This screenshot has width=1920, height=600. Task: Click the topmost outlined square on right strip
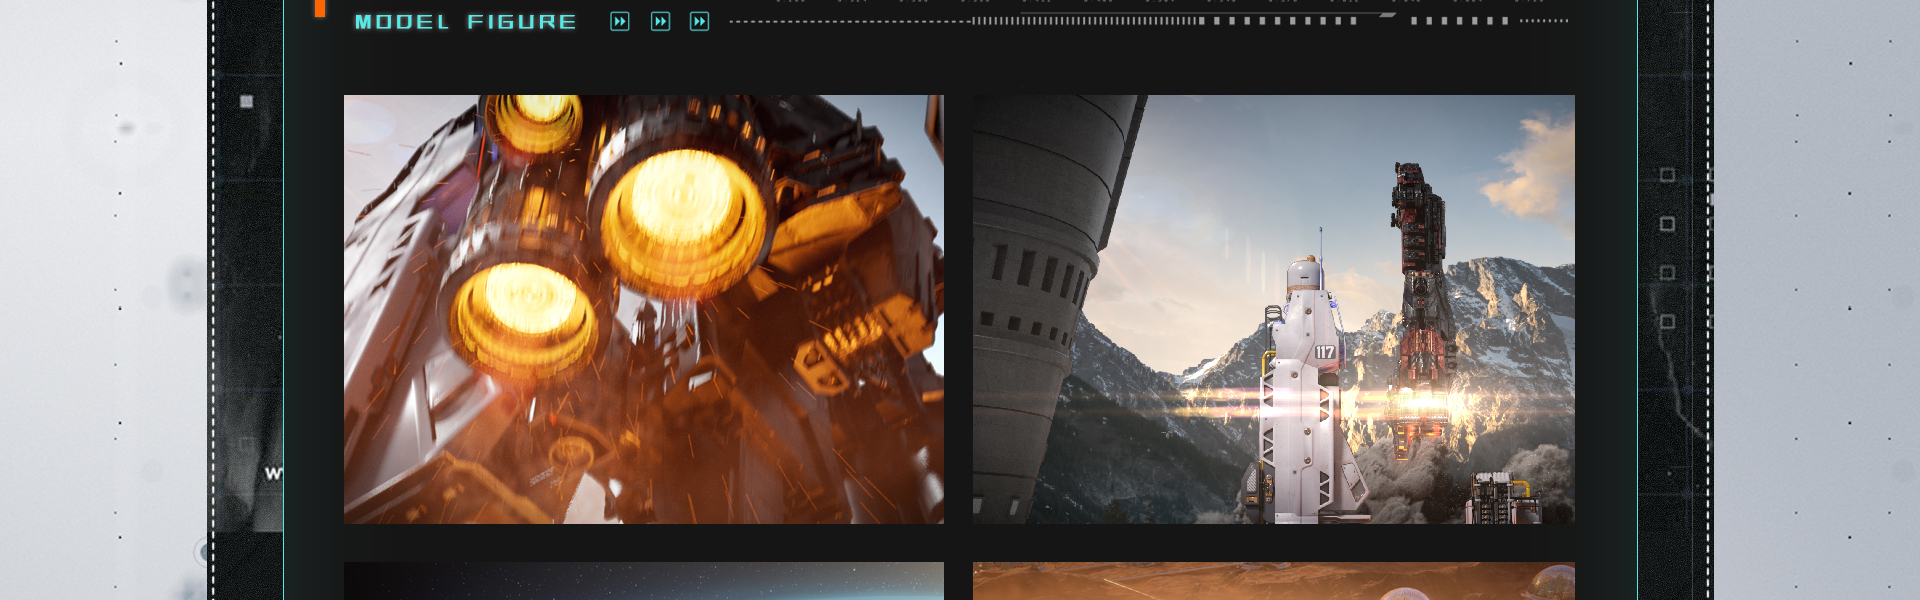[1667, 175]
